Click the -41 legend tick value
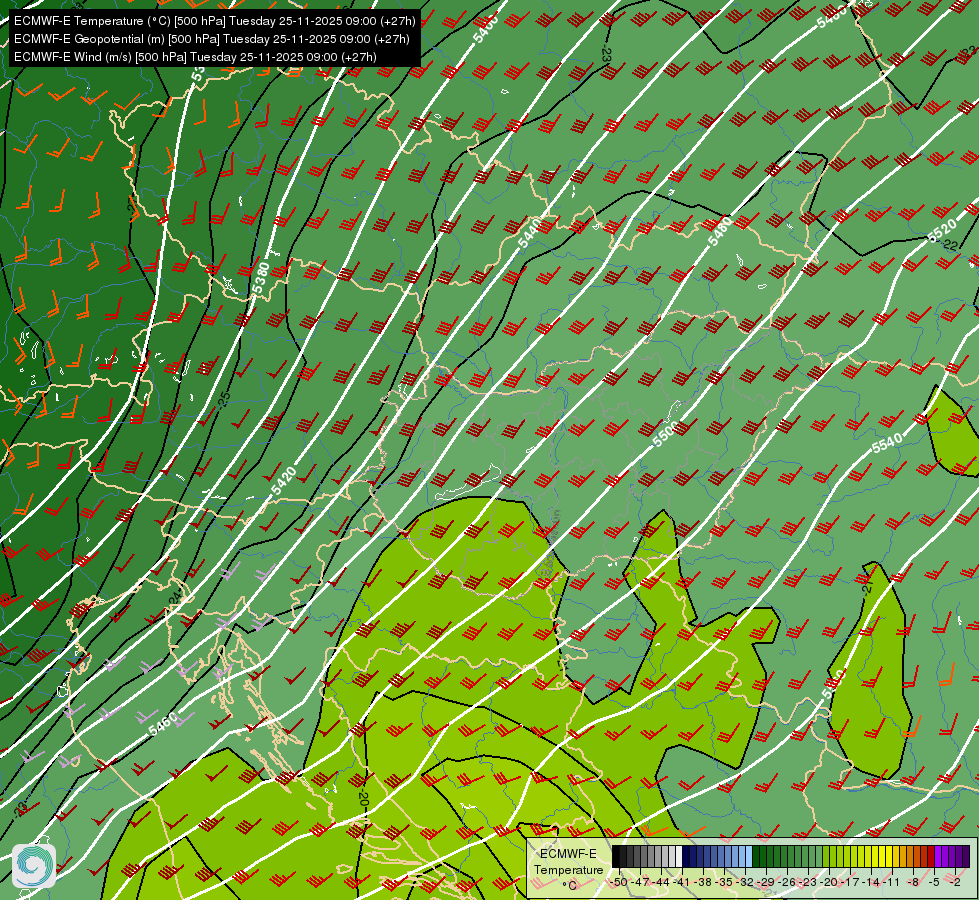 tap(682, 882)
